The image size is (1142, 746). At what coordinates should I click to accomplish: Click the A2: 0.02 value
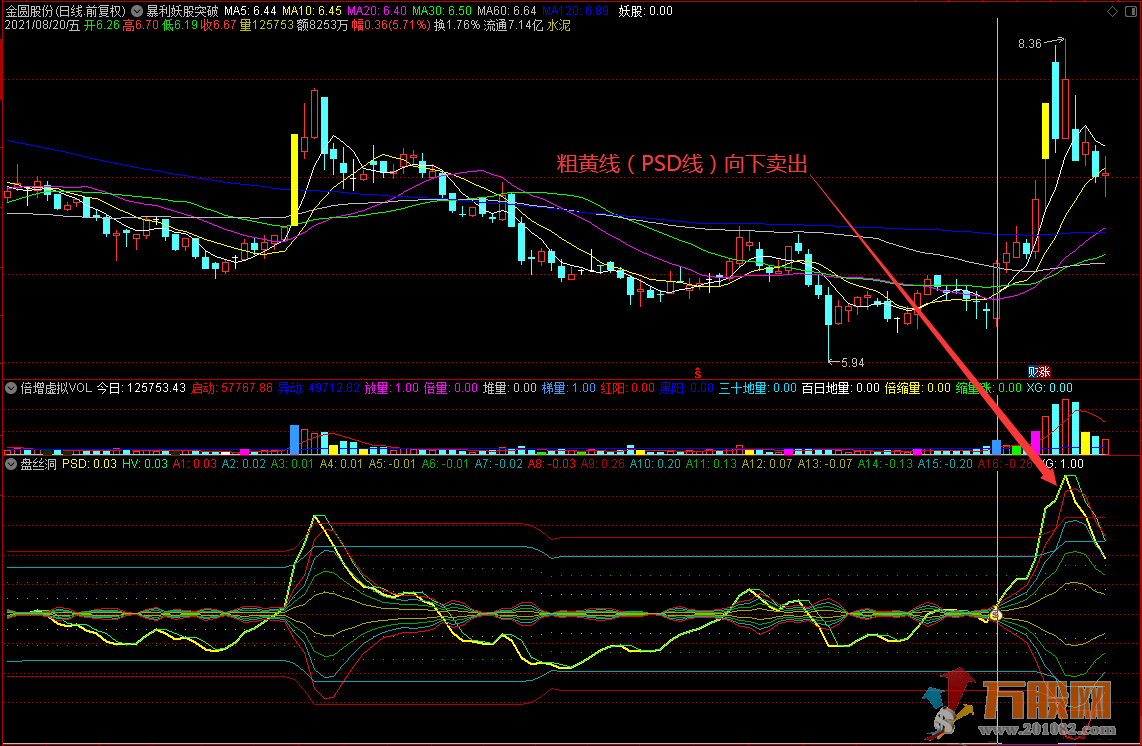[244, 464]
